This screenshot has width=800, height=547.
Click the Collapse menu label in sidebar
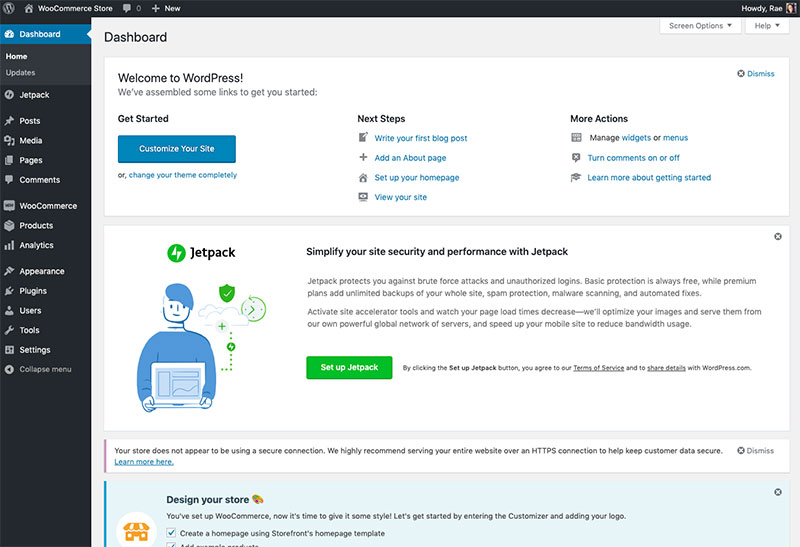click(x=45, y=369)
